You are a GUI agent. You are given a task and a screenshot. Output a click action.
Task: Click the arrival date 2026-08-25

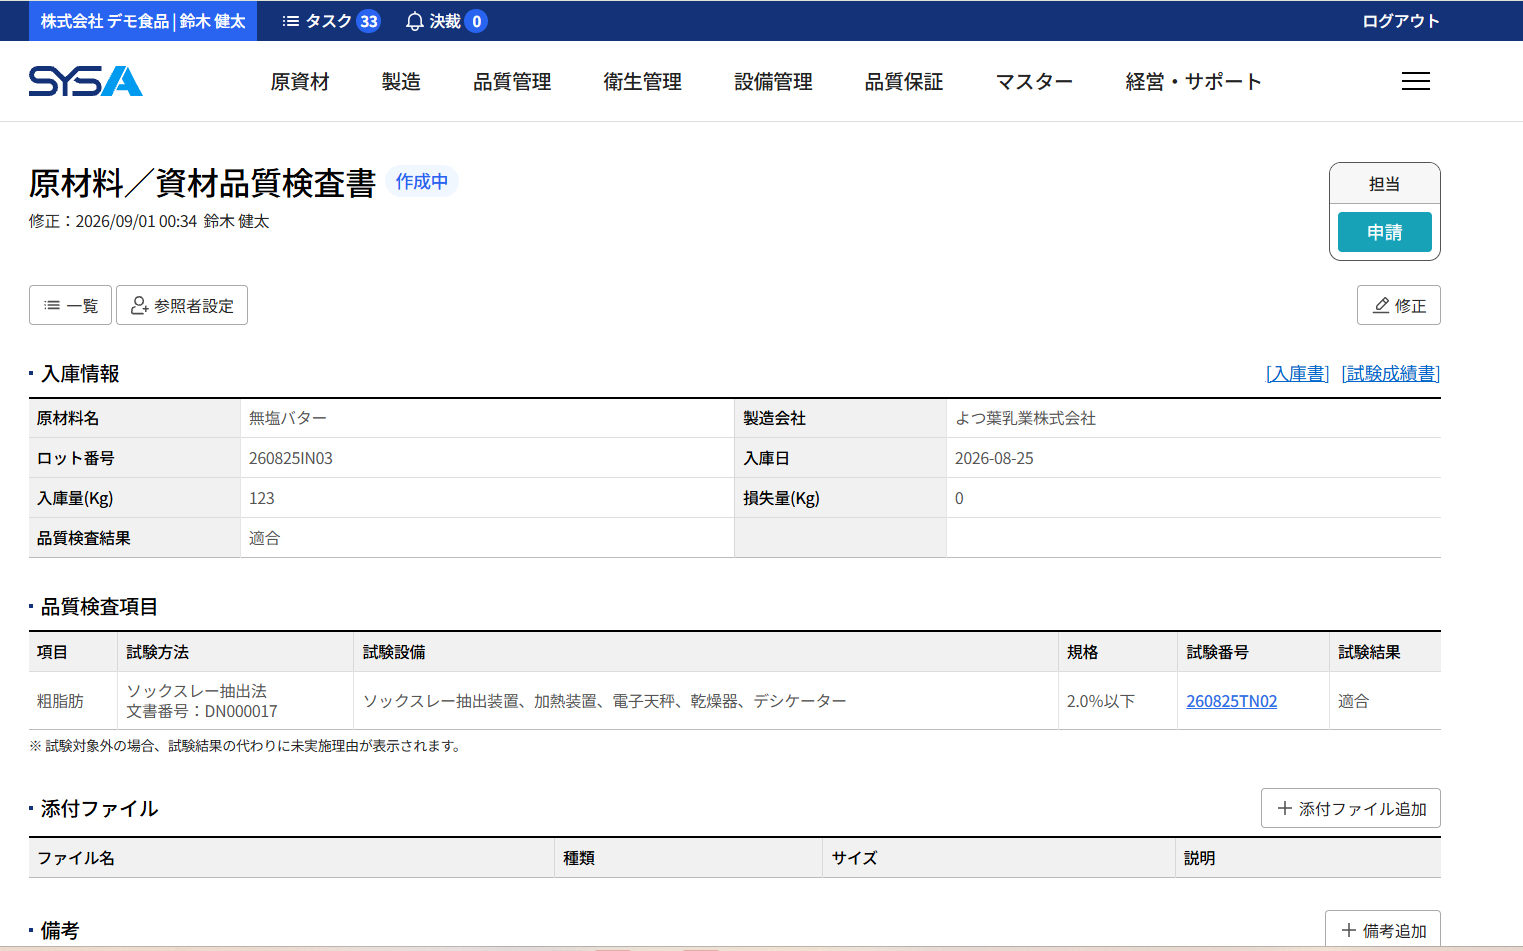[x=995, y=458]
